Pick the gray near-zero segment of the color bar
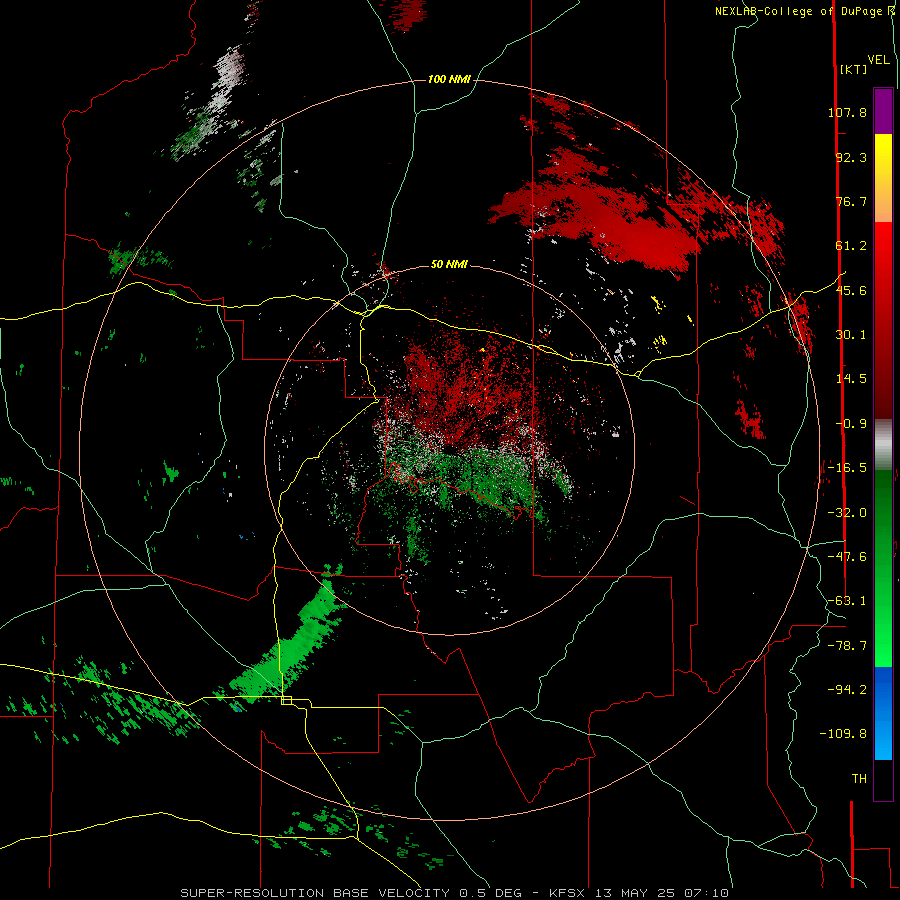Image resolution: width=900 pixels, height=900 pixels. coord(883,445)
